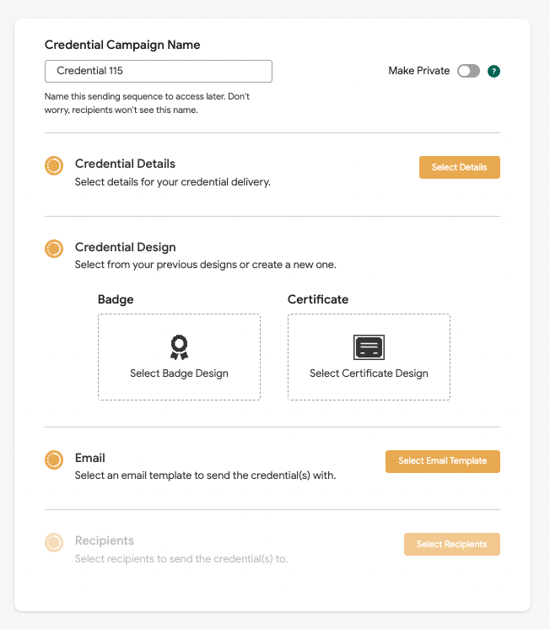Click the Credential Details step status circle
Image resolution: width=550 pixels, height=629 pixels.
tap(54, 166)
